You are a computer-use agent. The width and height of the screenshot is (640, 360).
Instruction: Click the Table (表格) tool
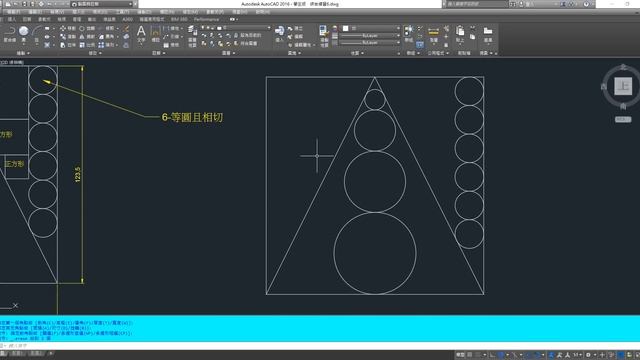coord(172,45)
